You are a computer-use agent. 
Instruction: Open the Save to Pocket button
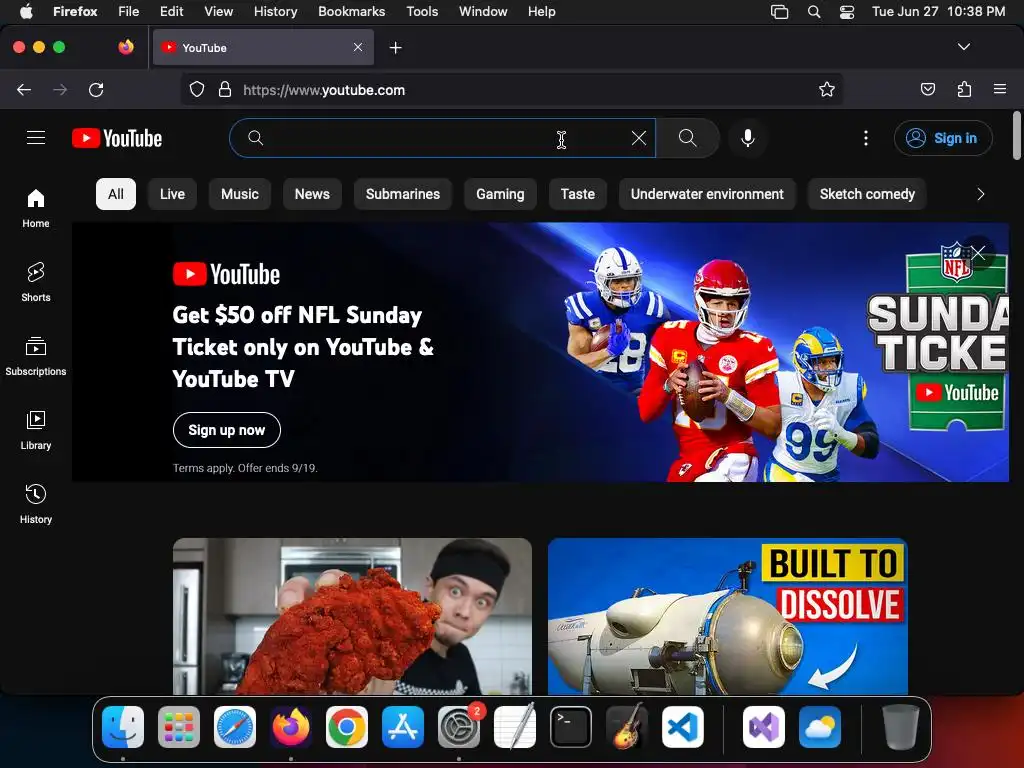click(x=927, y=89)
